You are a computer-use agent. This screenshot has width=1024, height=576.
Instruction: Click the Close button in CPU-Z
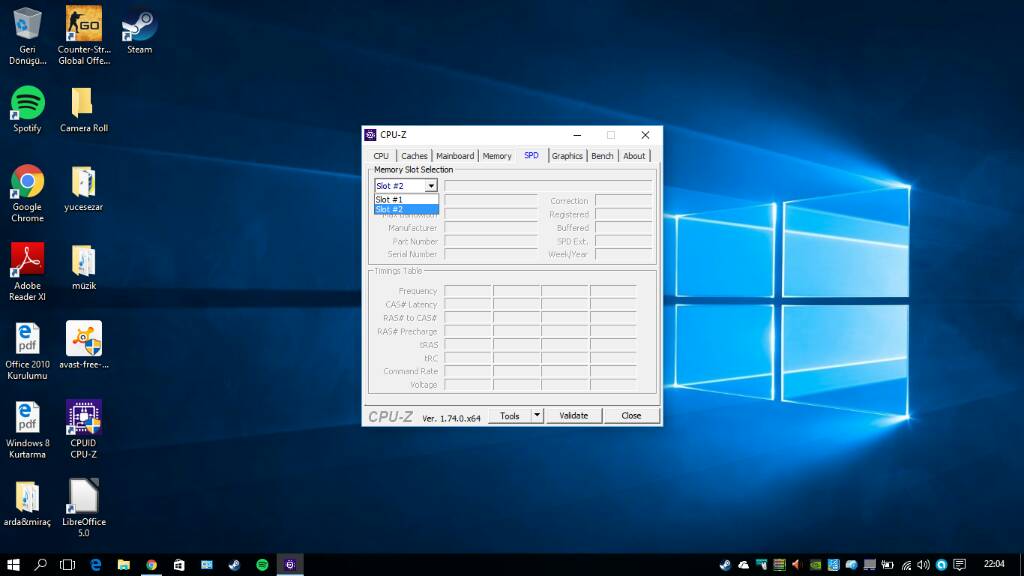[631, 415]
